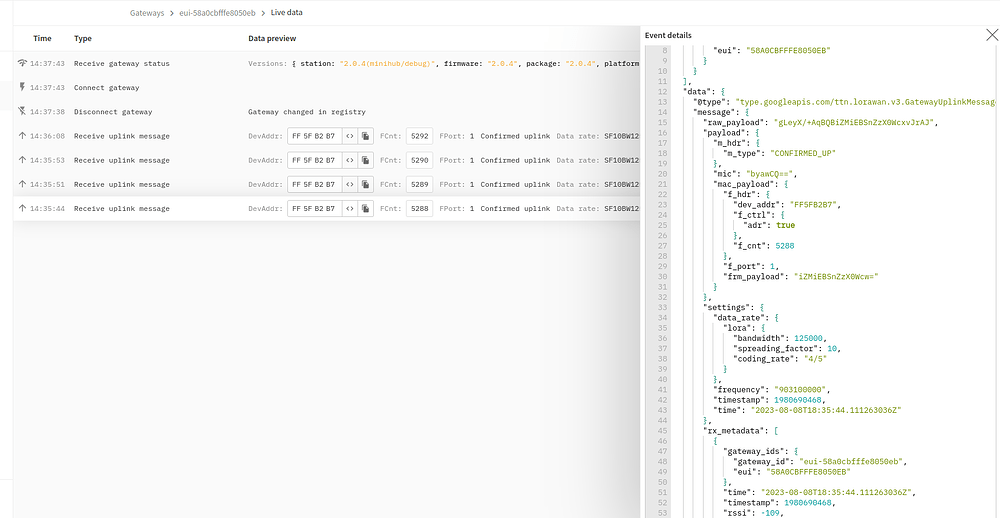Select uplink message event at 14:35:51

[x=121, y=184]
